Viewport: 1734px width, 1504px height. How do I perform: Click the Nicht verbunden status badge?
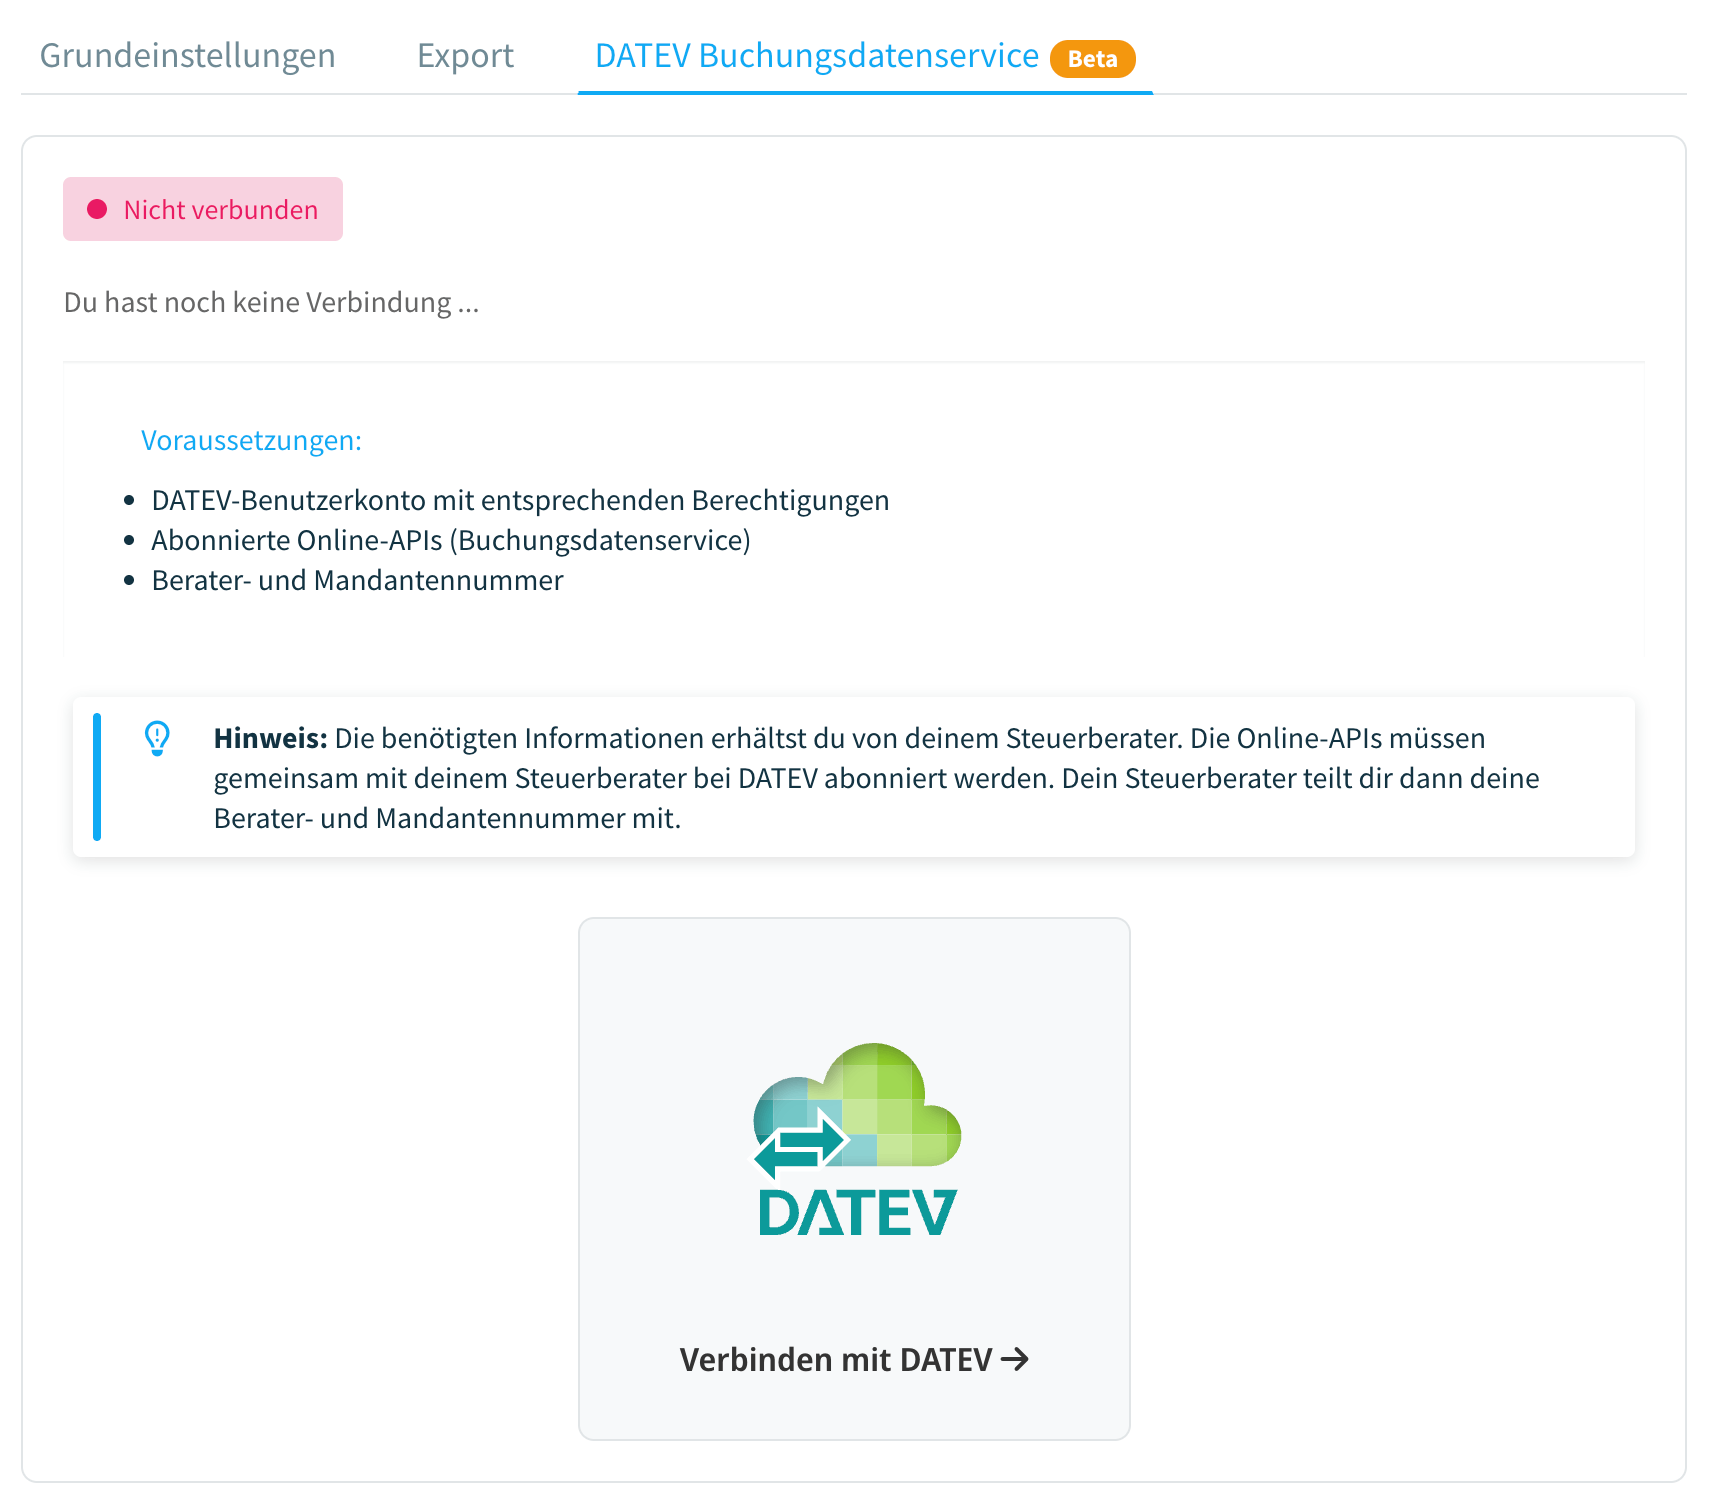pyautogui.click(x=203, y=208)
